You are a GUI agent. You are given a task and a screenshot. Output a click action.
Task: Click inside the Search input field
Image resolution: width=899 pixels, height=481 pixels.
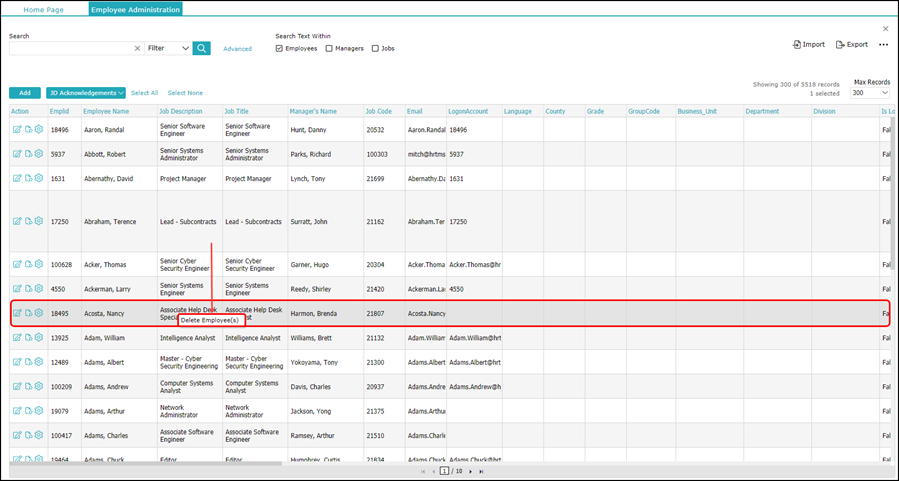[x=71, y=49]
